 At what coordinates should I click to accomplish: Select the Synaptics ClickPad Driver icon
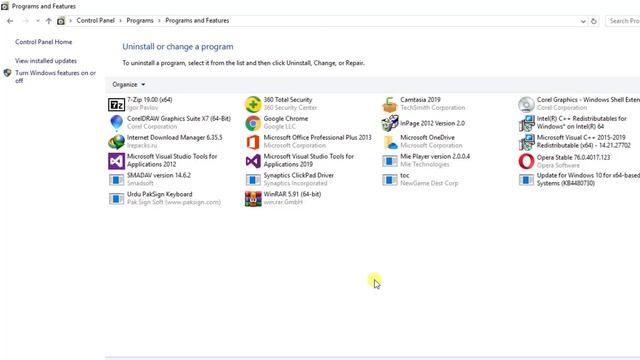click(253, 180)
